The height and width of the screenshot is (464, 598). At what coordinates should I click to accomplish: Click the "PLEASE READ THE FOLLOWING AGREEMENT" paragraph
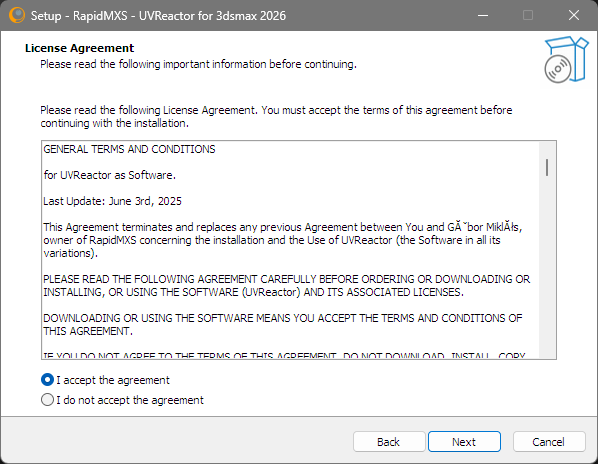[286, 286]
